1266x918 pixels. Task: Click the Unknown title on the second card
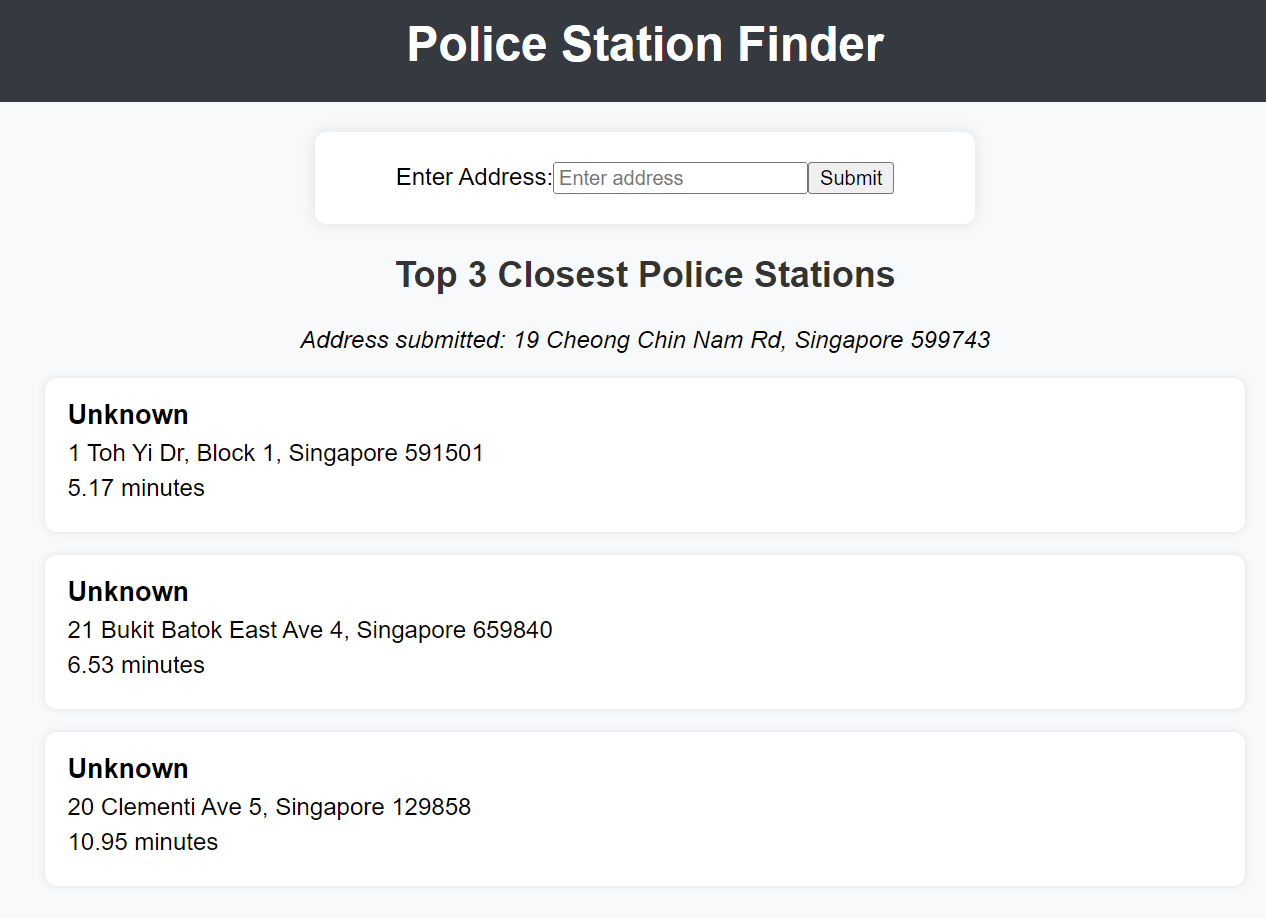tap(128, 591)
